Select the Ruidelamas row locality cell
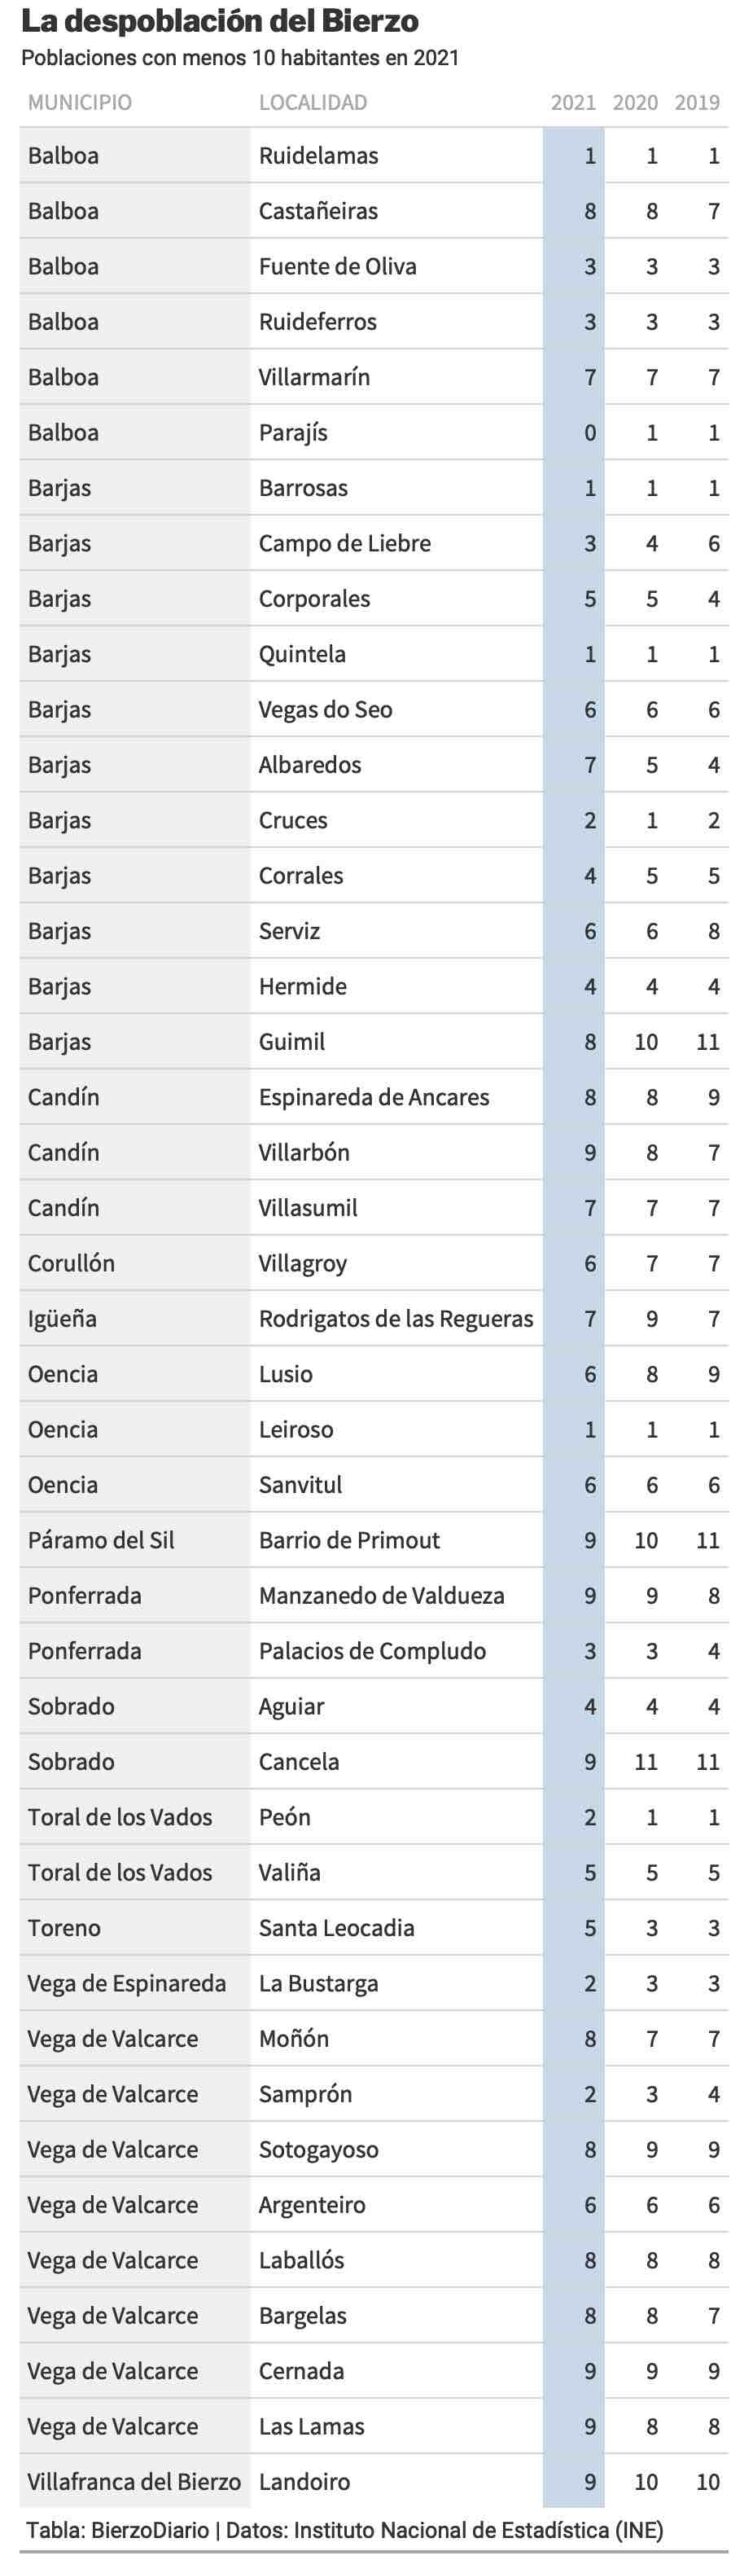This screenshot has width=753, height=2560. 397,155
